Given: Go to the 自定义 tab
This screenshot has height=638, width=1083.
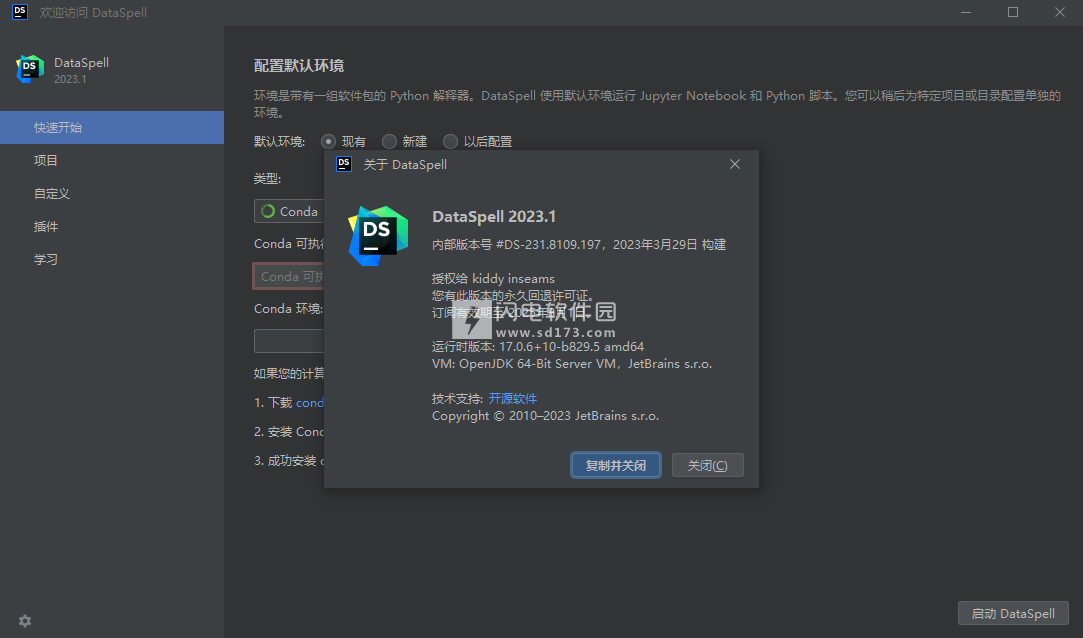Looking at the screenshot, I should (112, 194).
